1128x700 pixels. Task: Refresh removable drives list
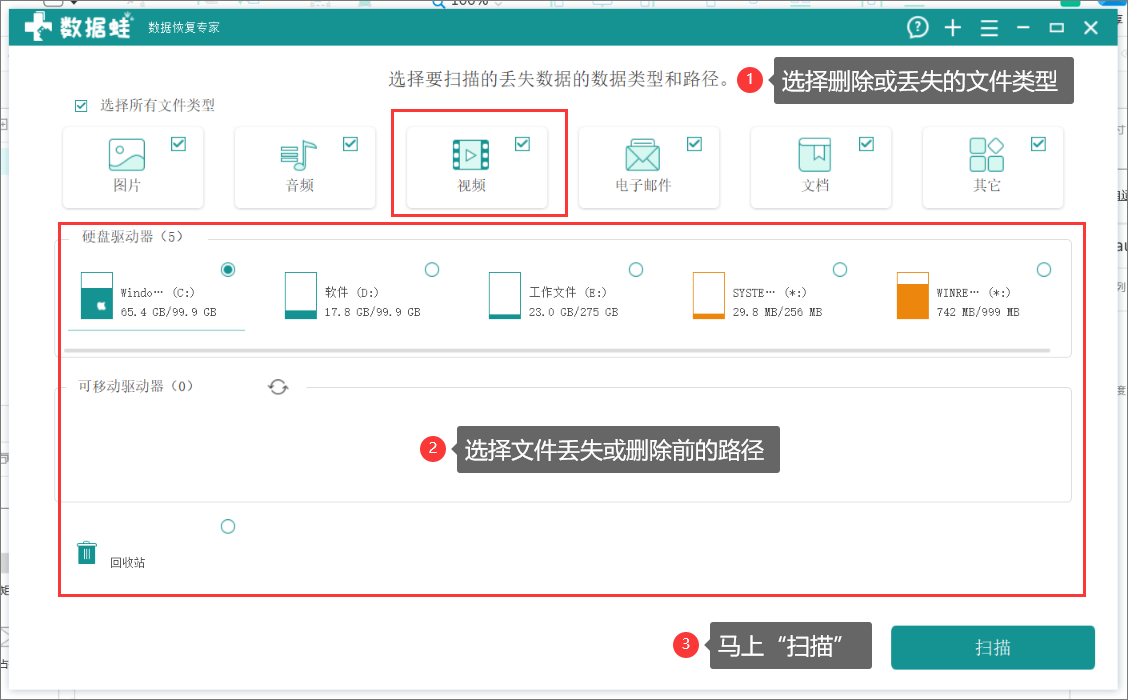point(278,387)
